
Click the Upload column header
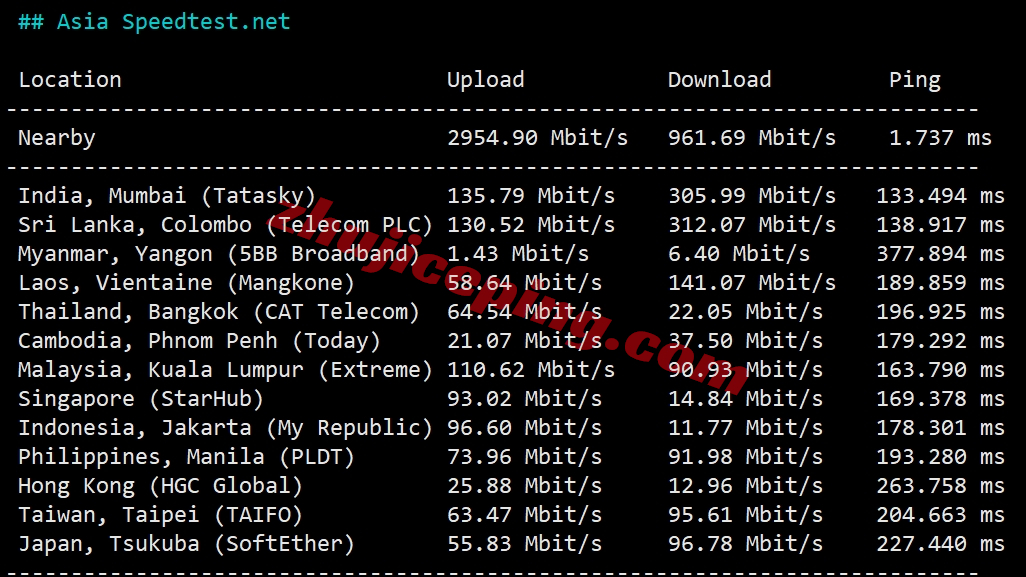coord(486,80)
